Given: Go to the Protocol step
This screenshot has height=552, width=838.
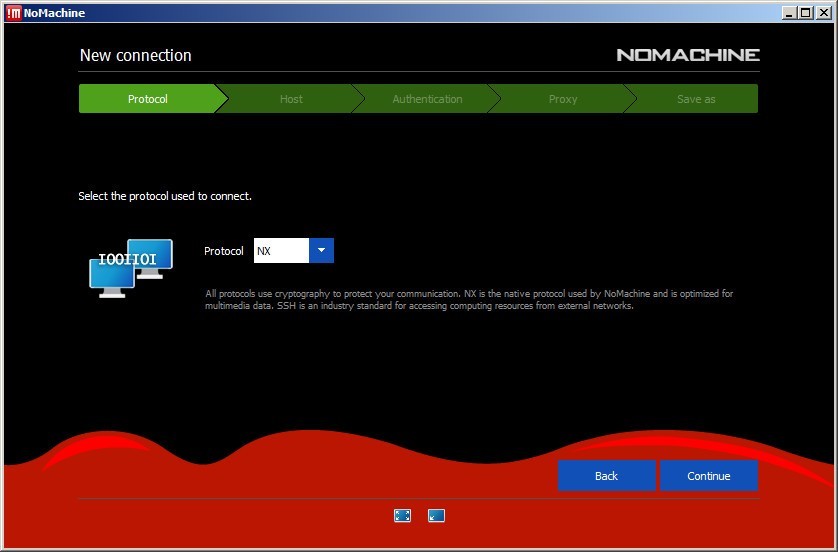Looking at the screenshot, I should pyautogui.click(x=148, y=99).
